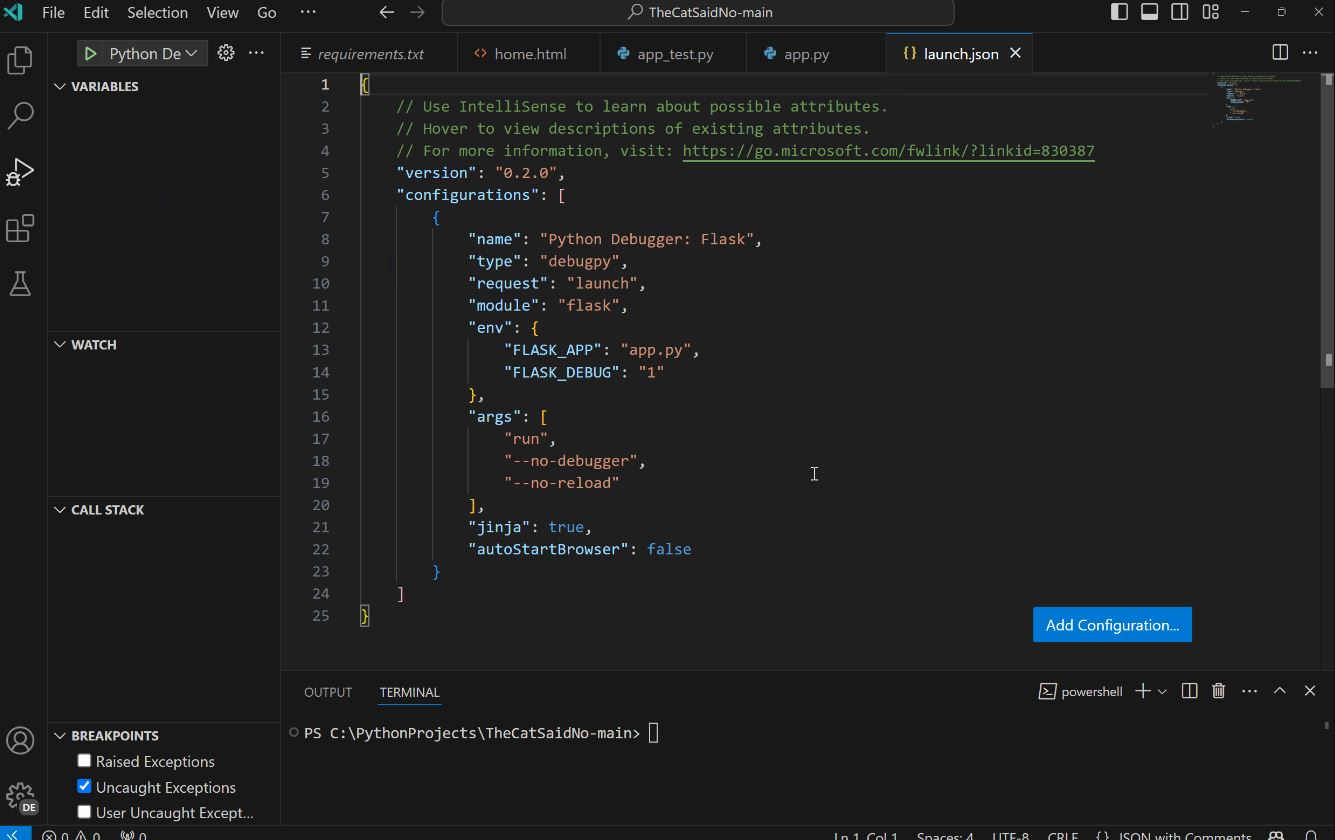This screenshot has height=840, width=1335.
Task: Disable the Uncaught Exceptions breakpoint
Action: pyautogui.click(x=84, y=787)
